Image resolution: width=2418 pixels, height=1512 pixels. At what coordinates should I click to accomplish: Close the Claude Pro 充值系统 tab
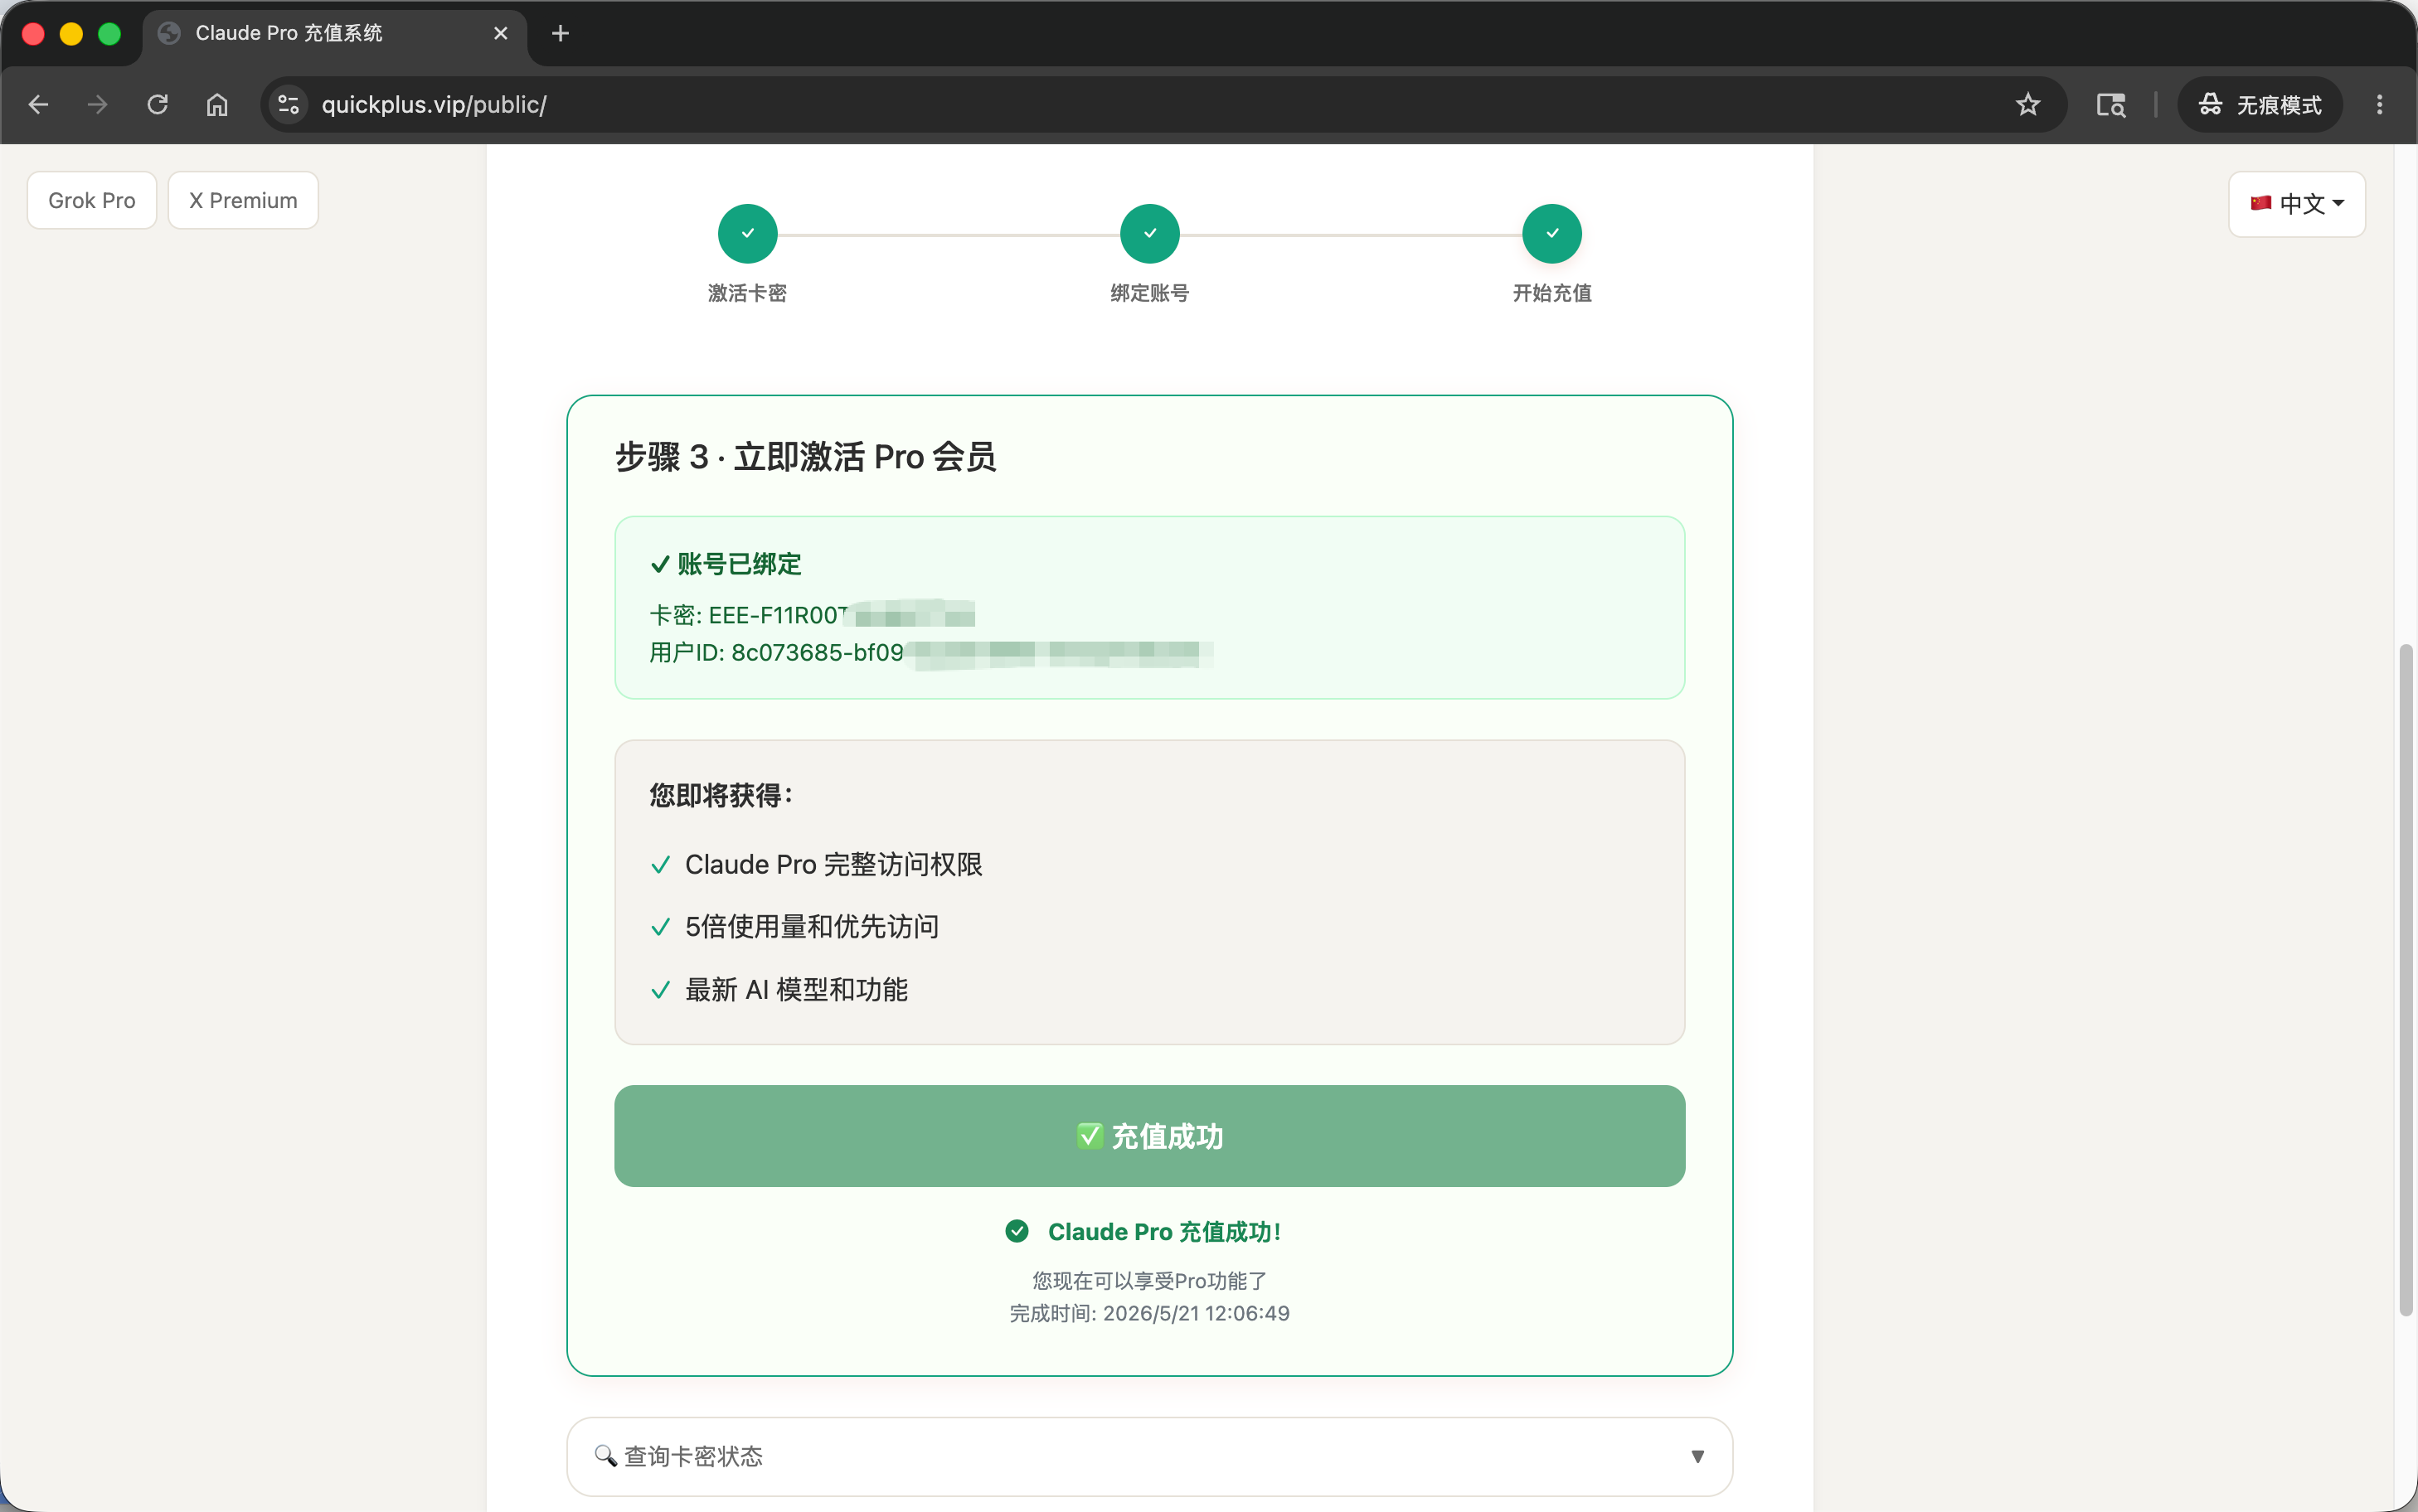[501, 33]
